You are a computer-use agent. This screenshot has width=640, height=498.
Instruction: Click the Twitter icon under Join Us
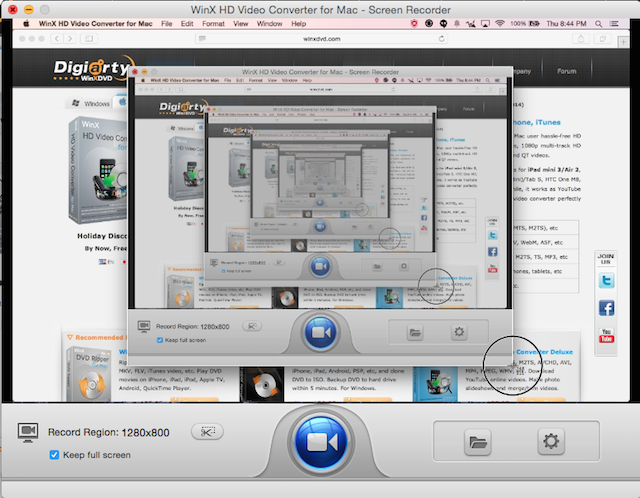(x=606, y=280)
